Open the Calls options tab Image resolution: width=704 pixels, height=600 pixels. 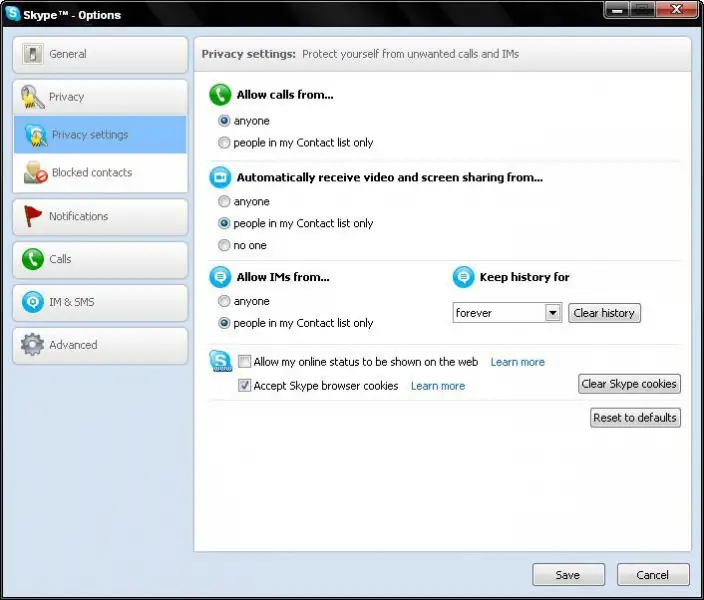click(100, 260)
